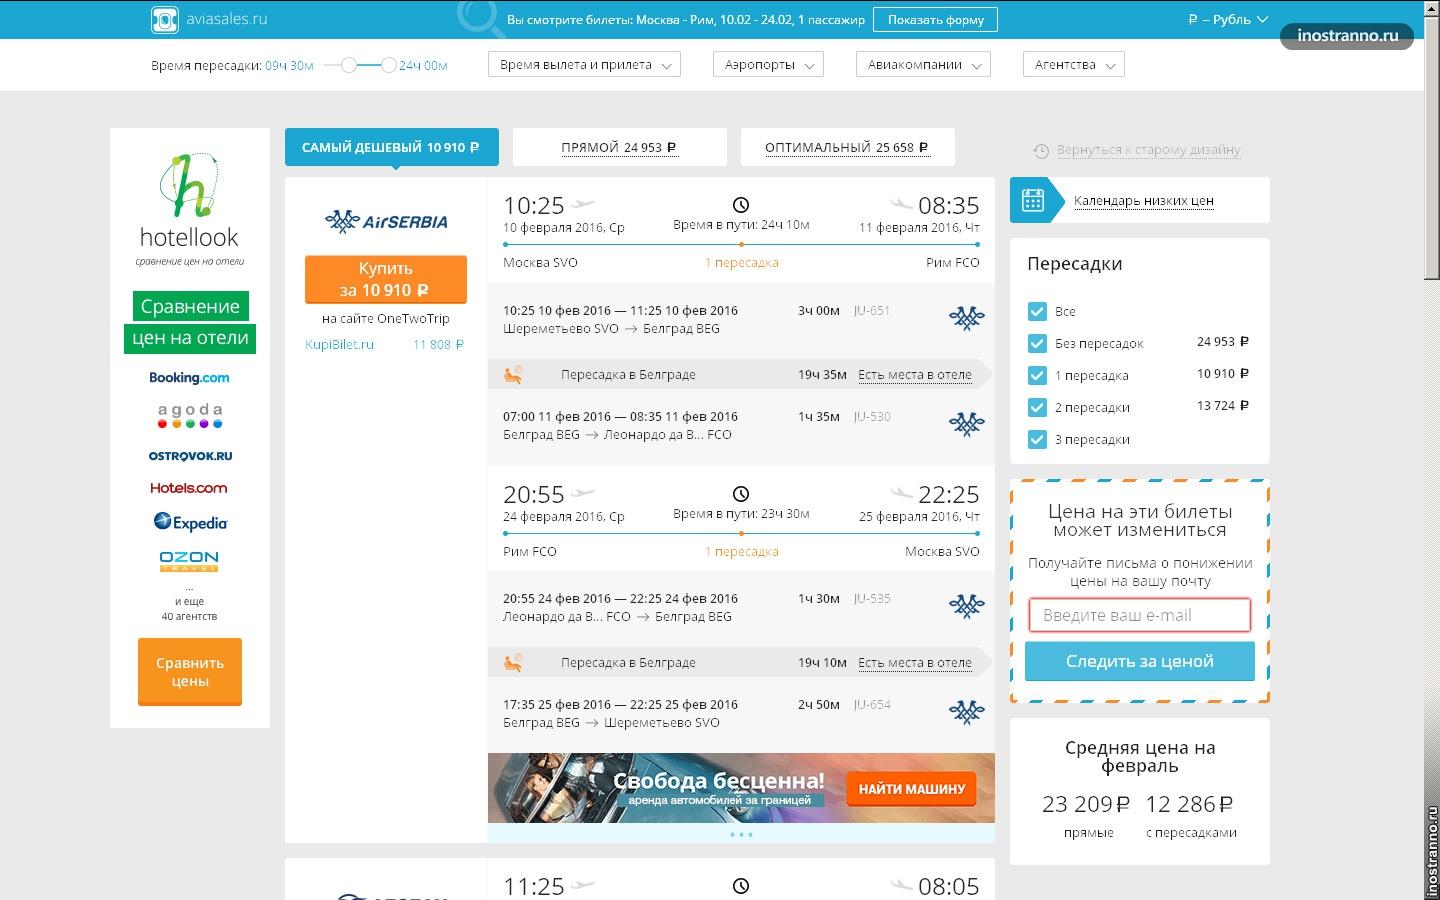Expand the 'Авиакомпании' filter dropdown
Screen dimensions: 1440x900
coord(923,65)
